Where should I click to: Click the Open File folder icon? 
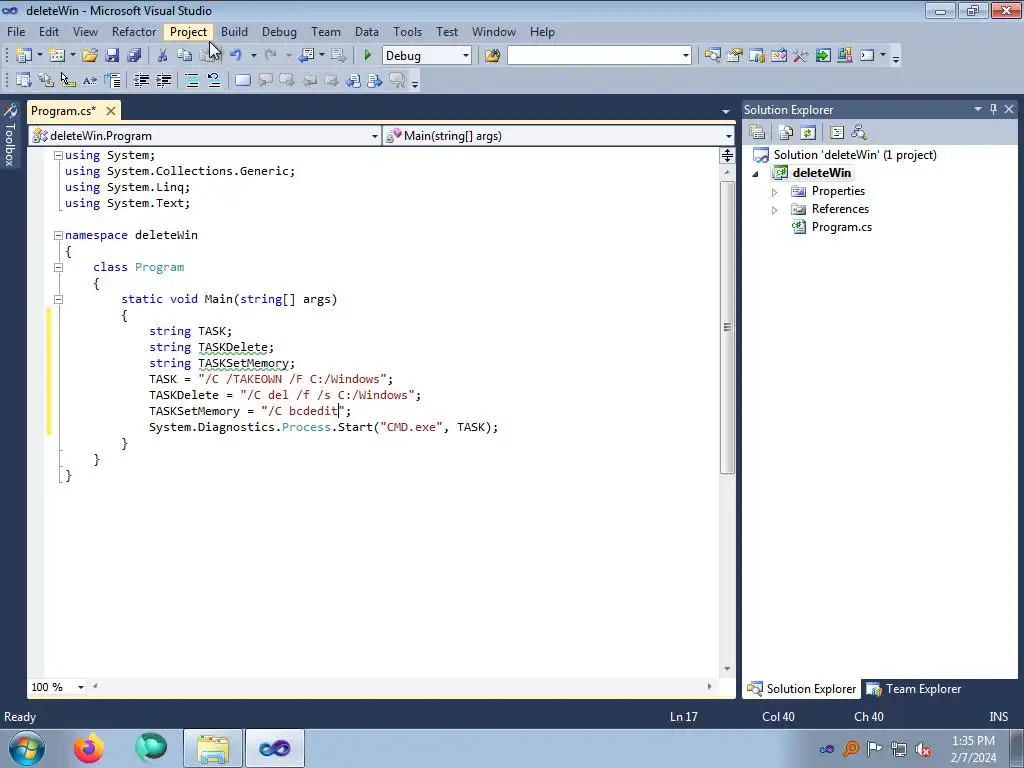coord(89,56)
